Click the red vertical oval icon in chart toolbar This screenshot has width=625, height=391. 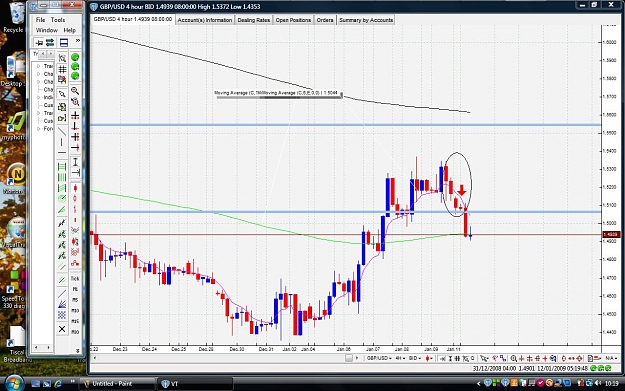(564, 358)
